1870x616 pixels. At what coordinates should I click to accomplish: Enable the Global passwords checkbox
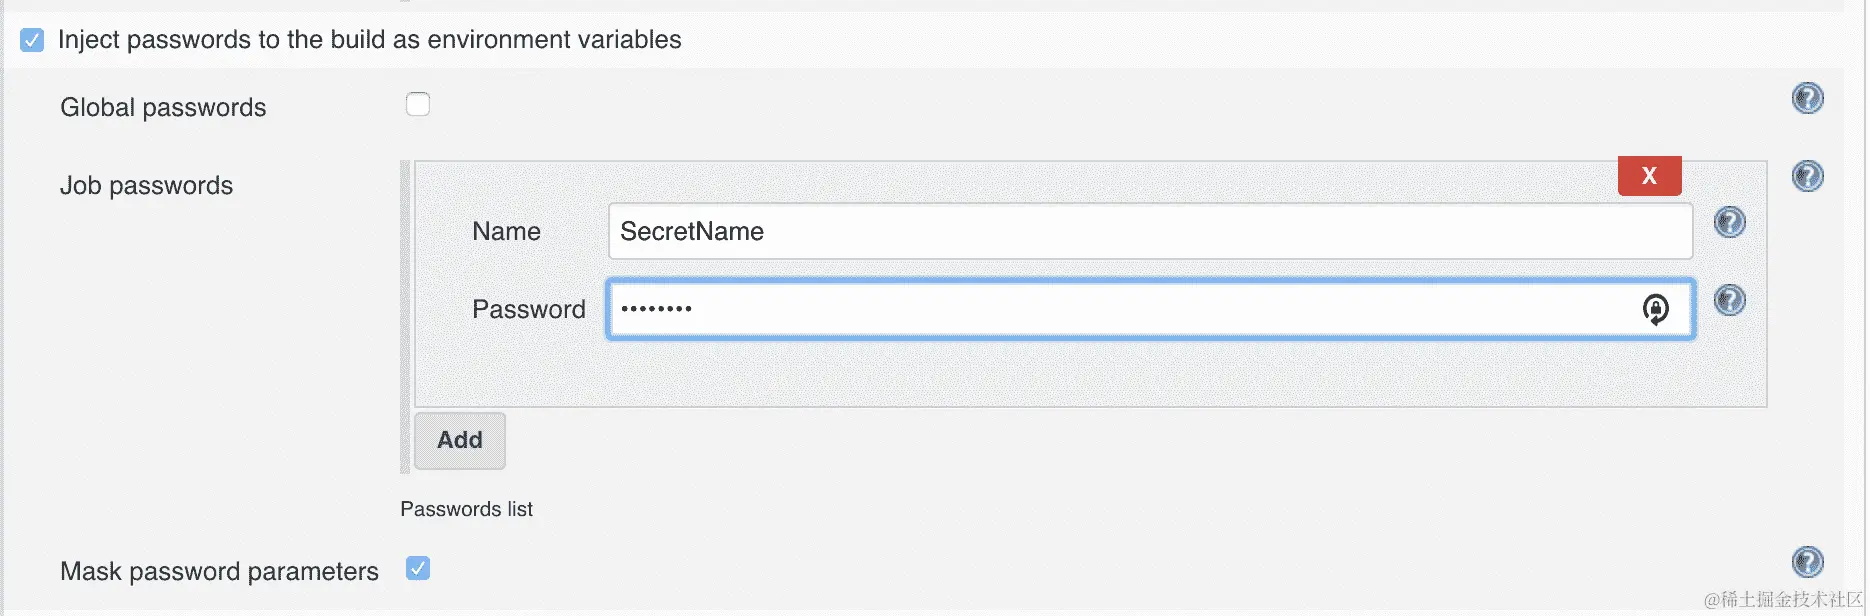[x=418, y=104]
